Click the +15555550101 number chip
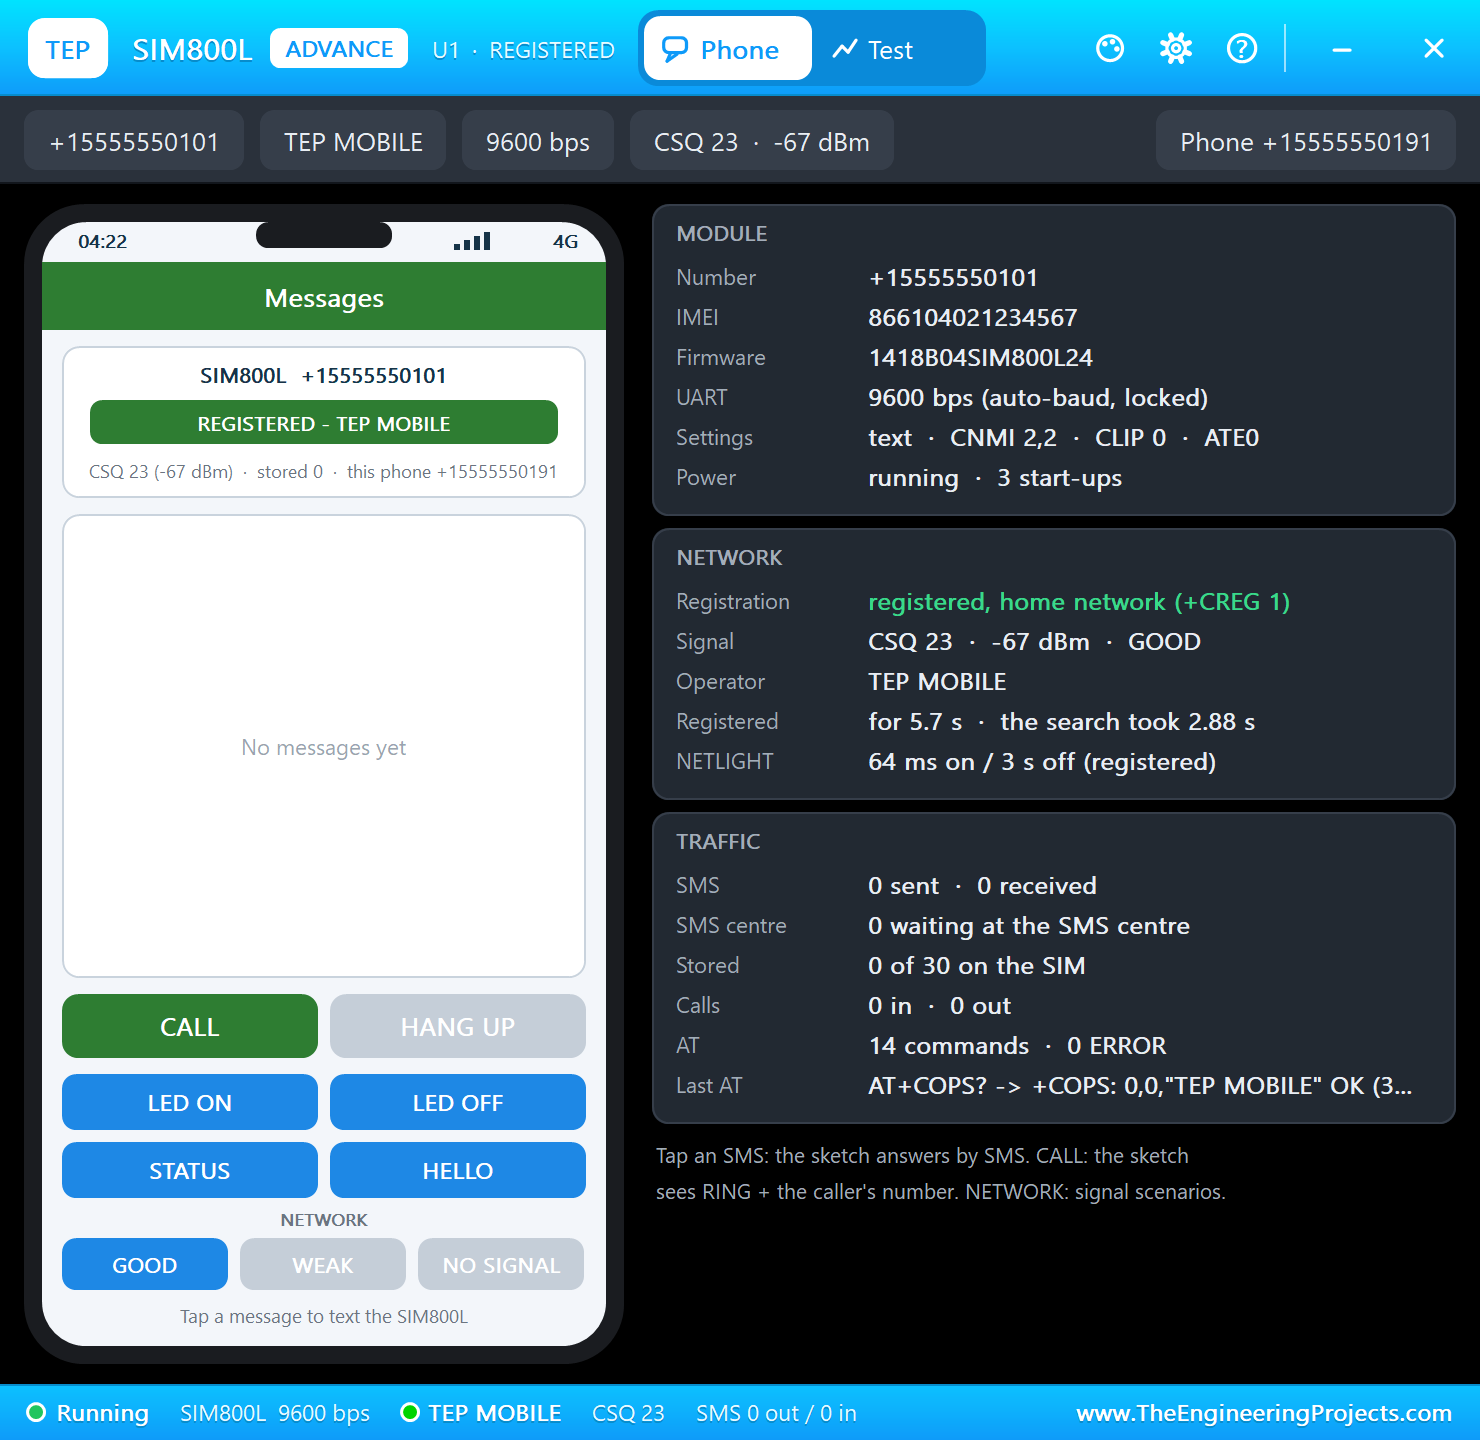The height and width of the screenshot is (1440, 1480). pos(134,140)
